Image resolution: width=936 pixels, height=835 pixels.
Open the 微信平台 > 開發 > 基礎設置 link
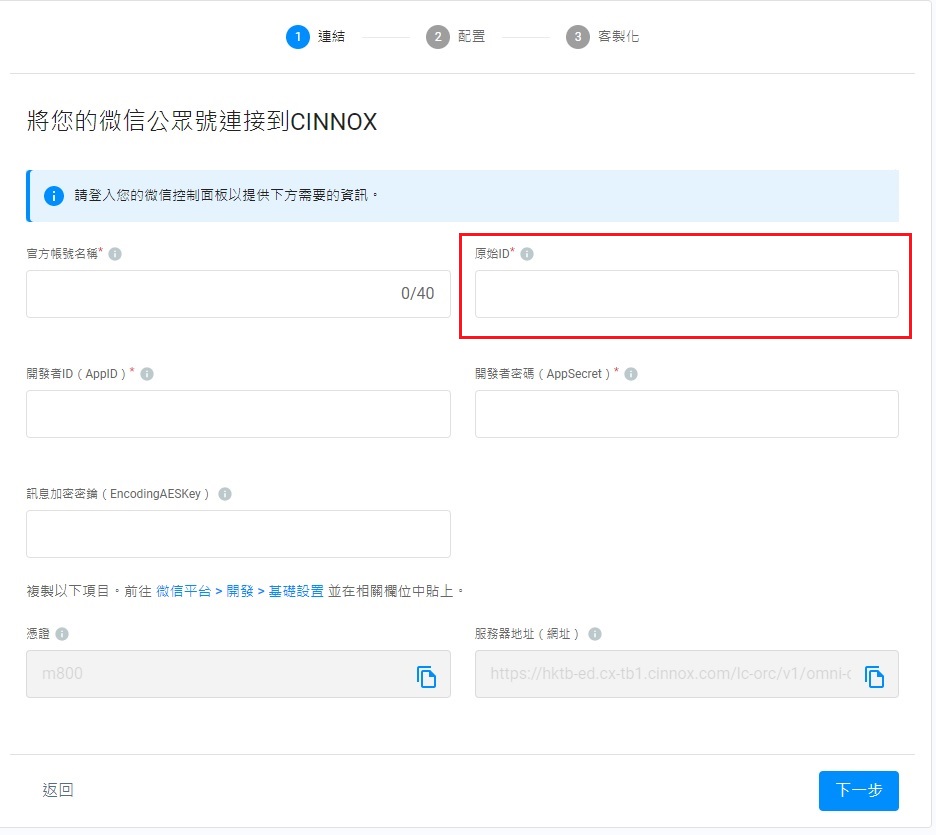(x=240, y=591)
